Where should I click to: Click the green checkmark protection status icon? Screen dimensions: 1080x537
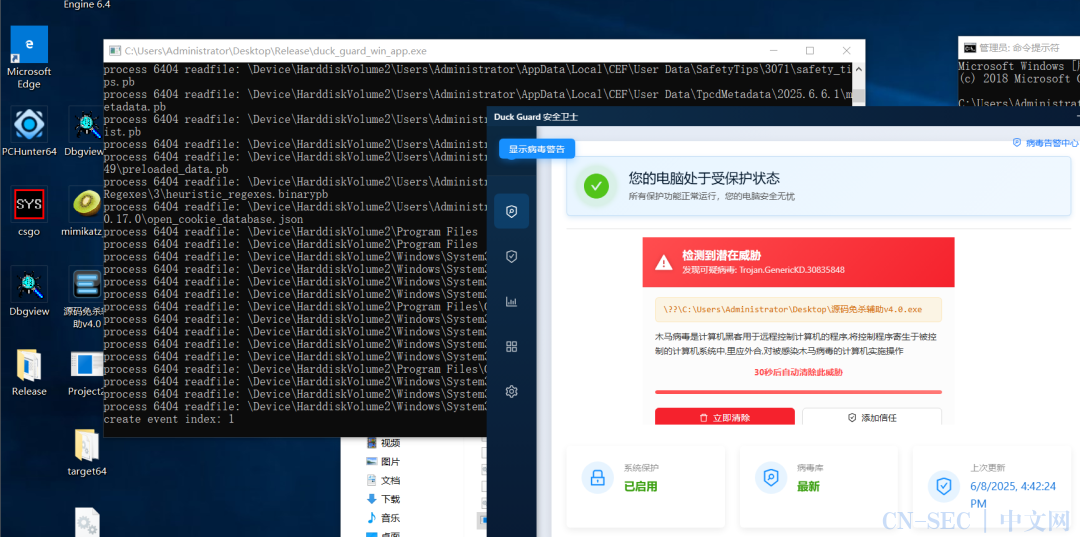(596, 186)
